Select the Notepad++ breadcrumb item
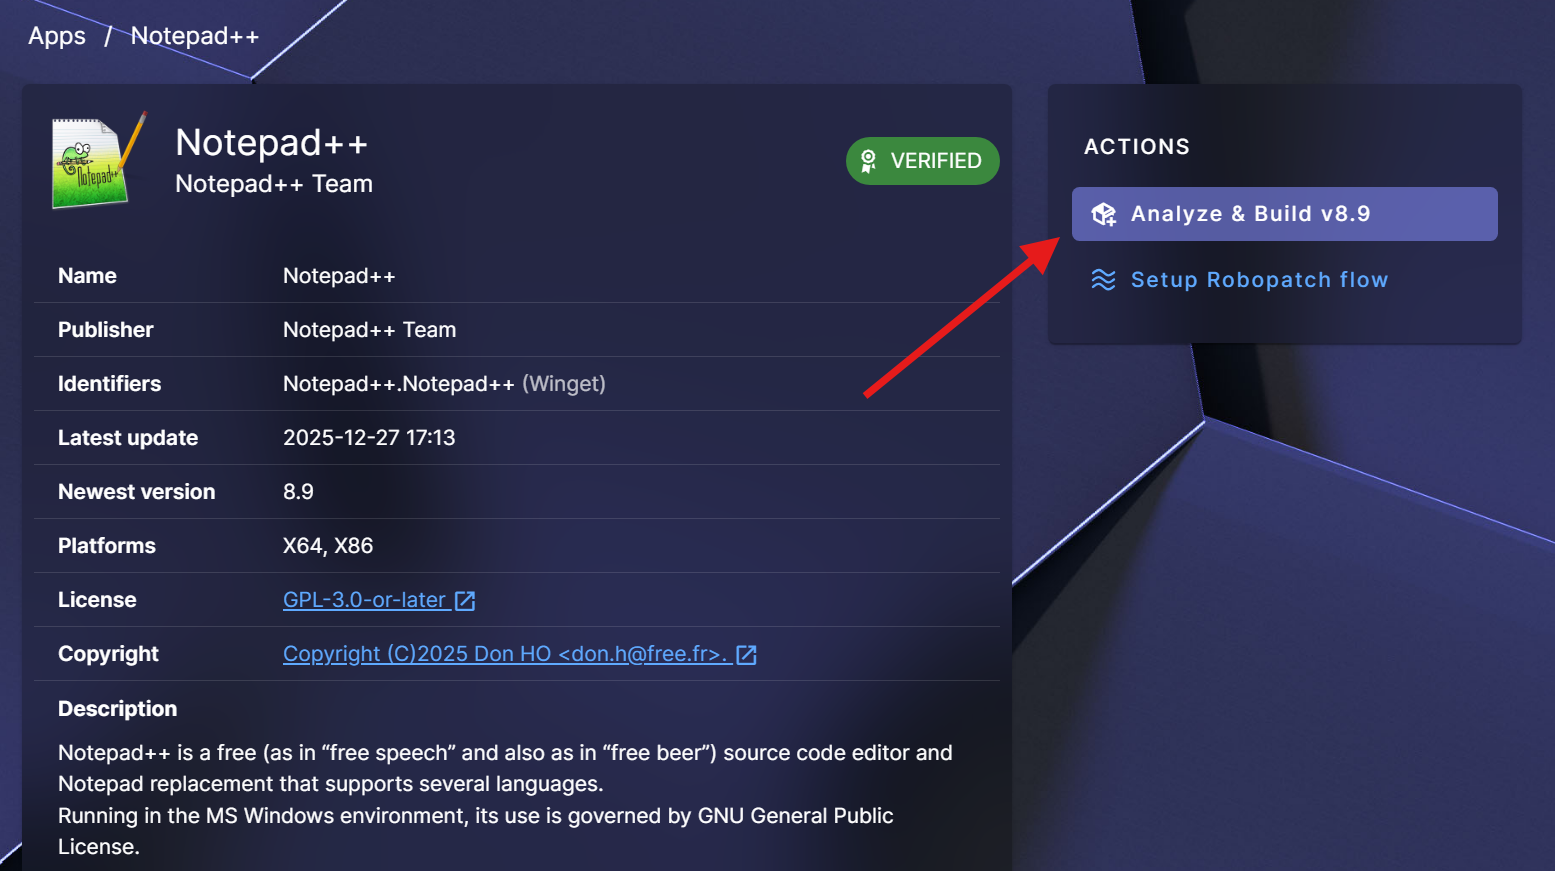The width and height of the screenshot is (1555, 871). tap(195, 36)
